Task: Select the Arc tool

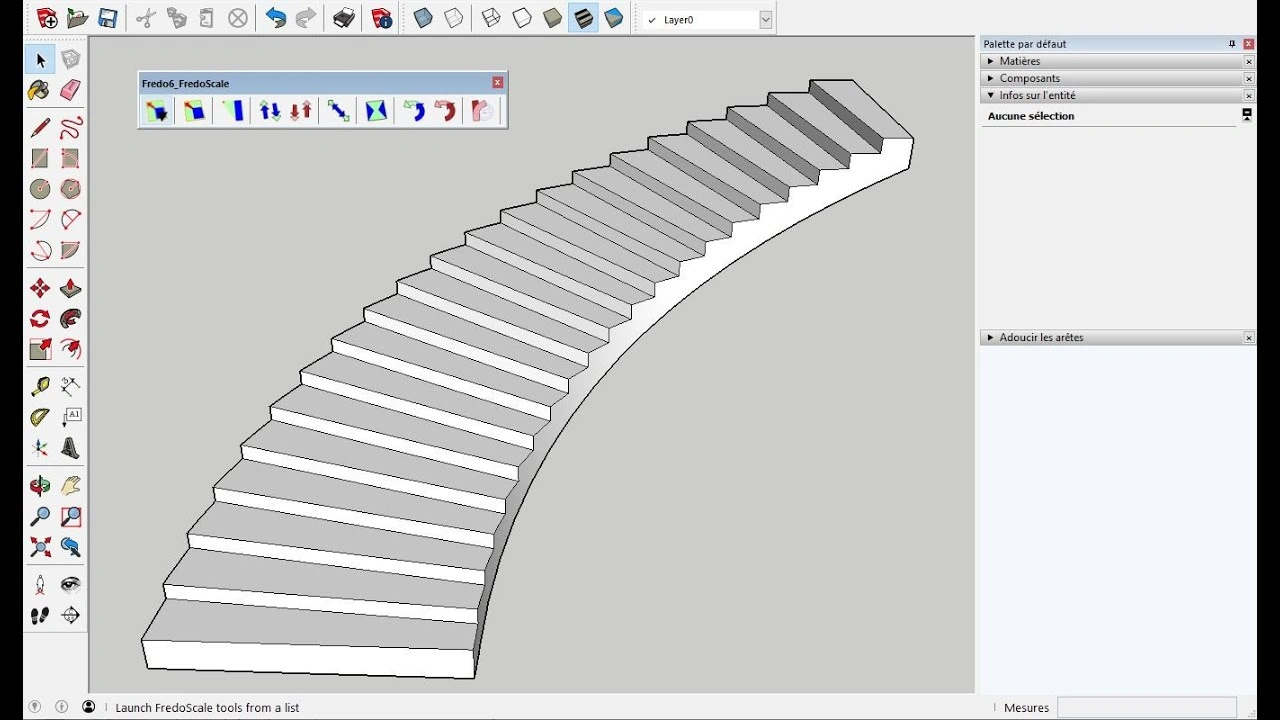Action: tap(40, 219)
